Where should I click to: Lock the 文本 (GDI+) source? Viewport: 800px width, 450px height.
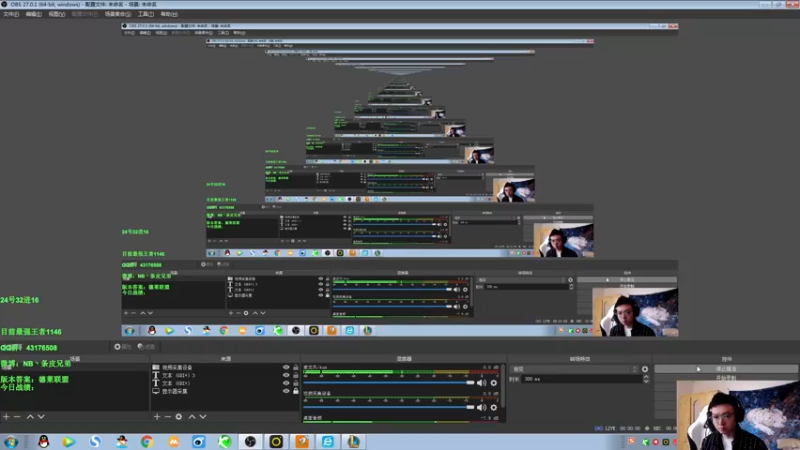[x=295, y=383]
